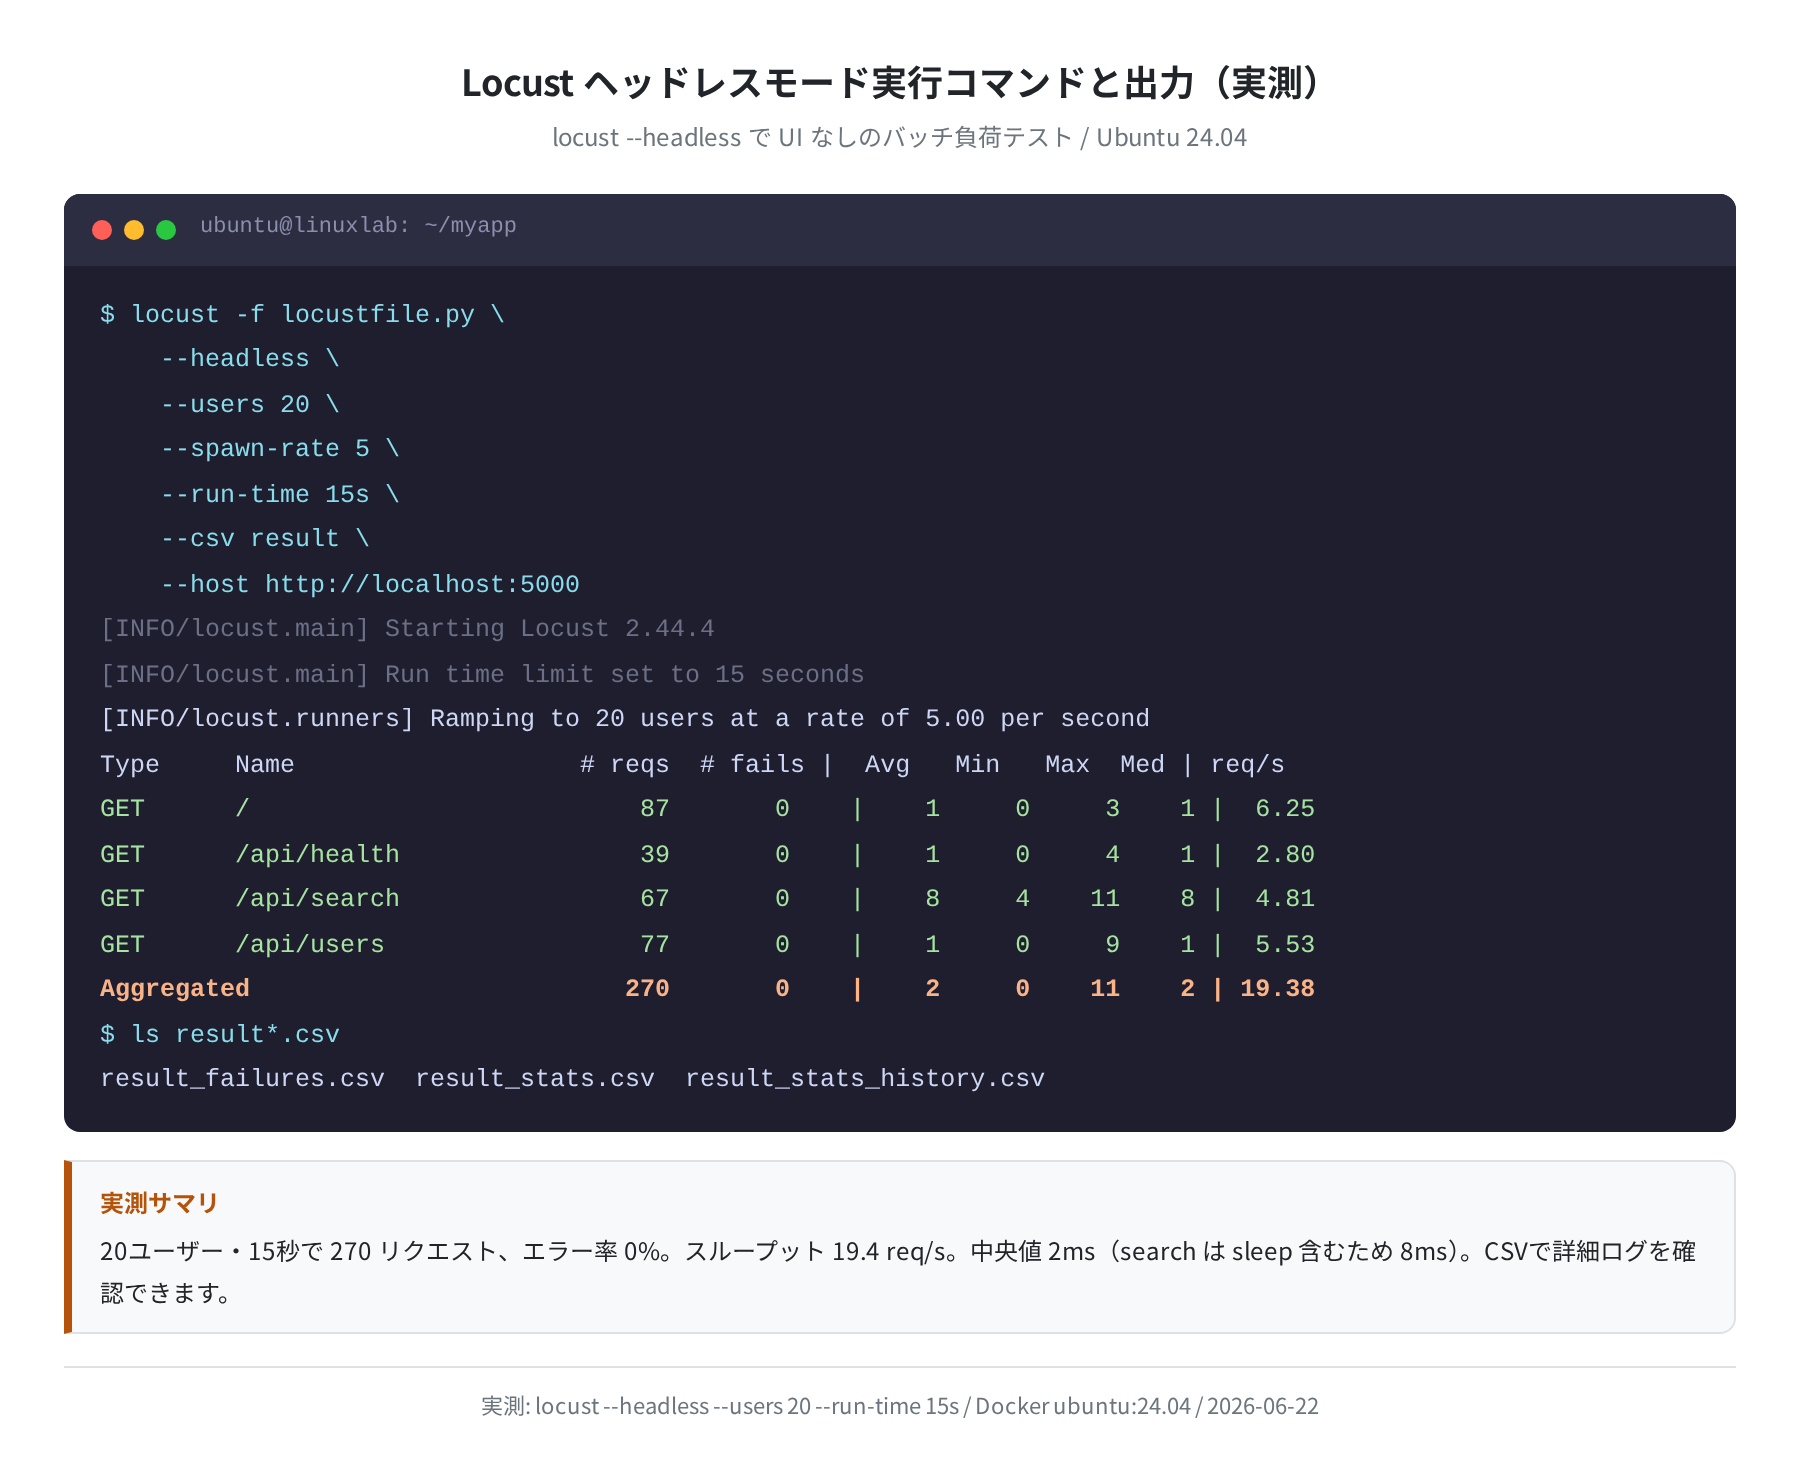
Task: Click the file name result_stats_history.csv
Action: 865,1079
